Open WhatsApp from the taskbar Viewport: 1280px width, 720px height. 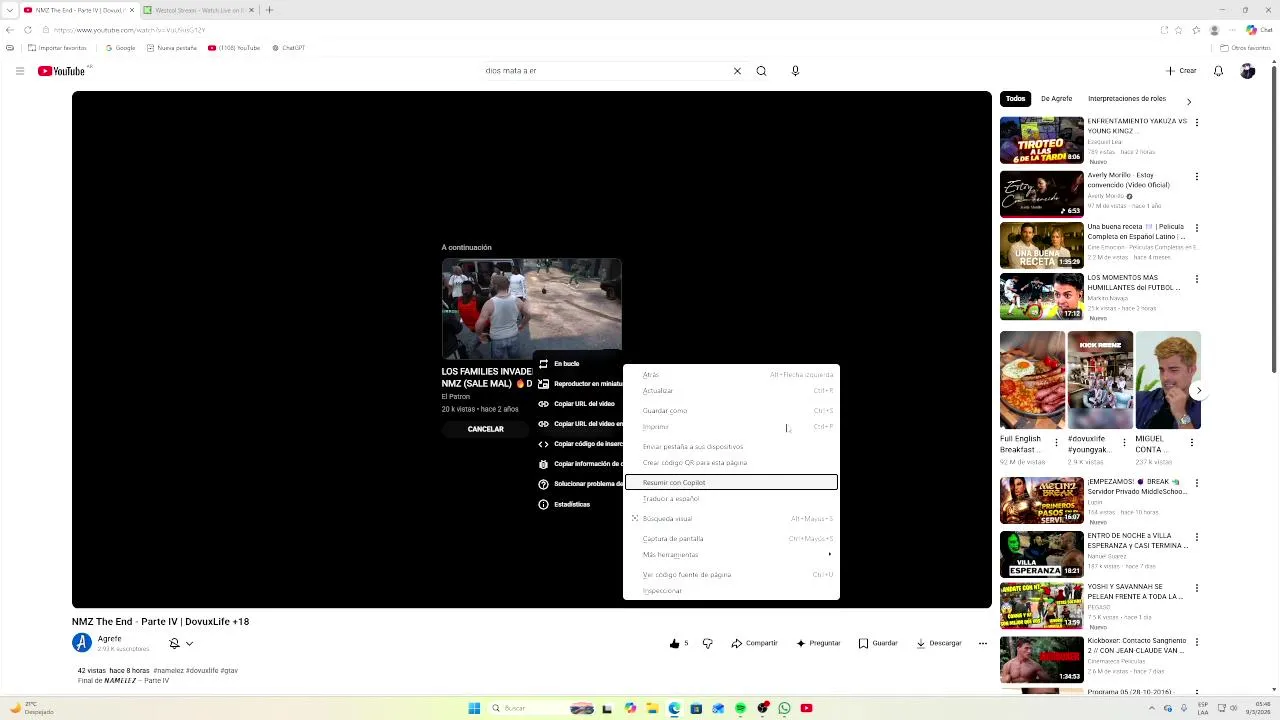pyautogui.click(x=784, y=708)
